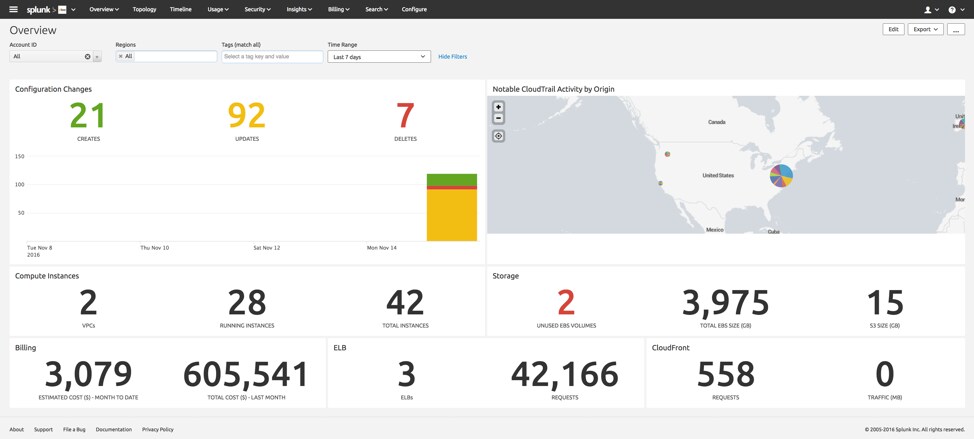Expand the Insights menu

(x=299, y=9)
